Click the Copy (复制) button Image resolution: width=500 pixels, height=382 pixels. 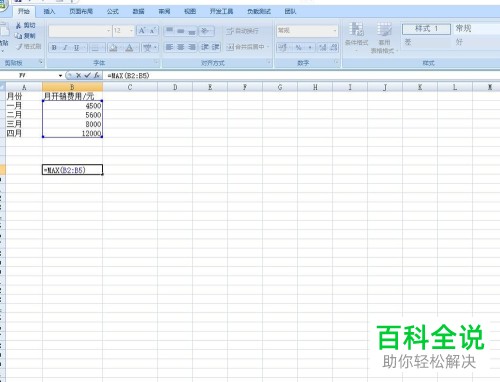[x=25, y=36]
